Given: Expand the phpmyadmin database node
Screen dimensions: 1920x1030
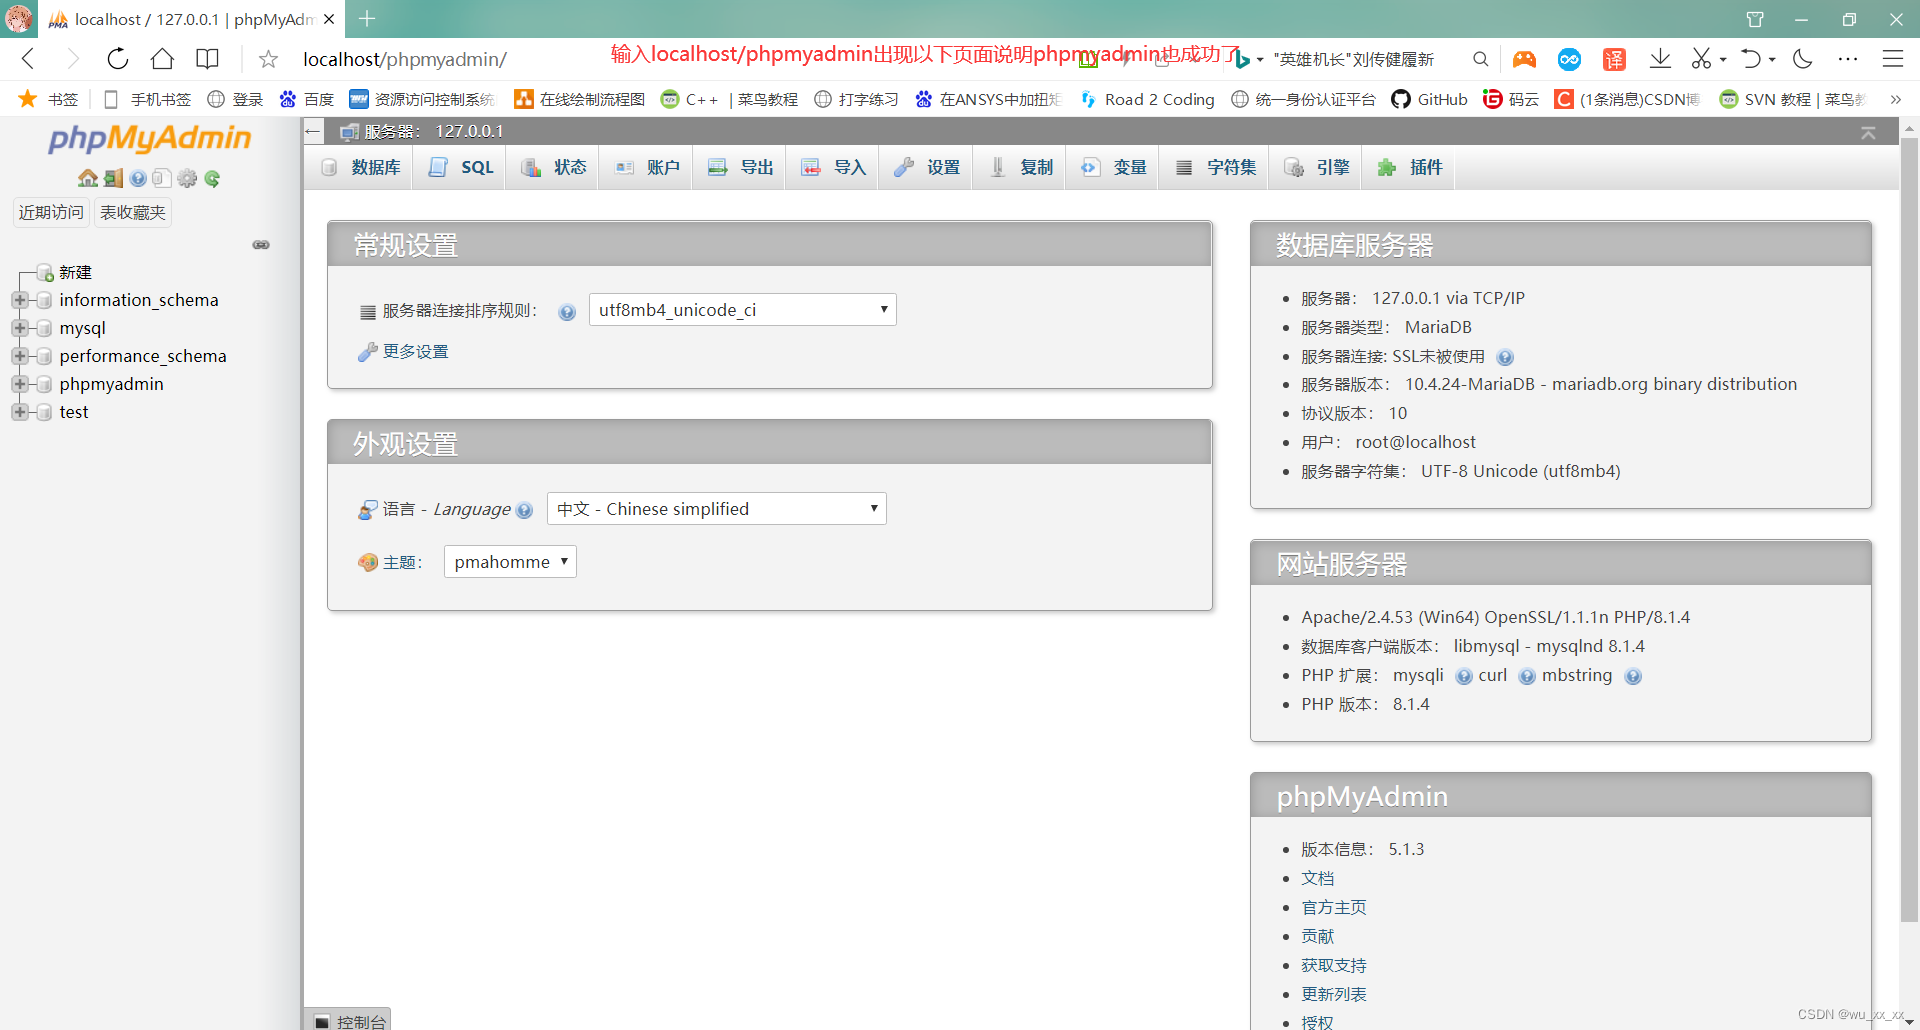Looking at the screenshot, I should 19,384.
